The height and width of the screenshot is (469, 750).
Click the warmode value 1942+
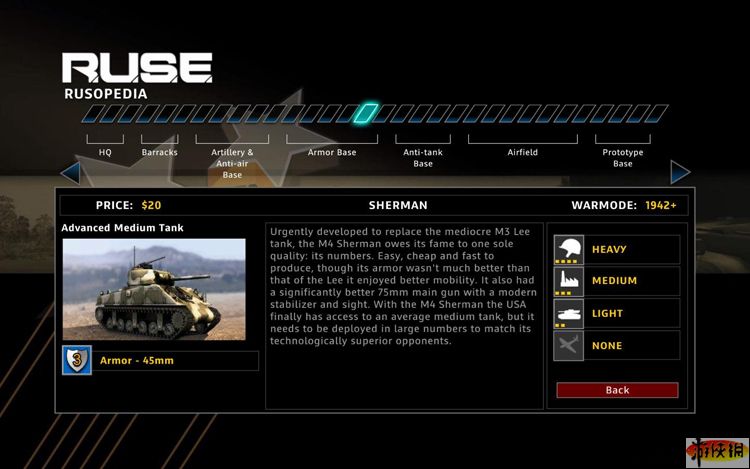point(661,206)
